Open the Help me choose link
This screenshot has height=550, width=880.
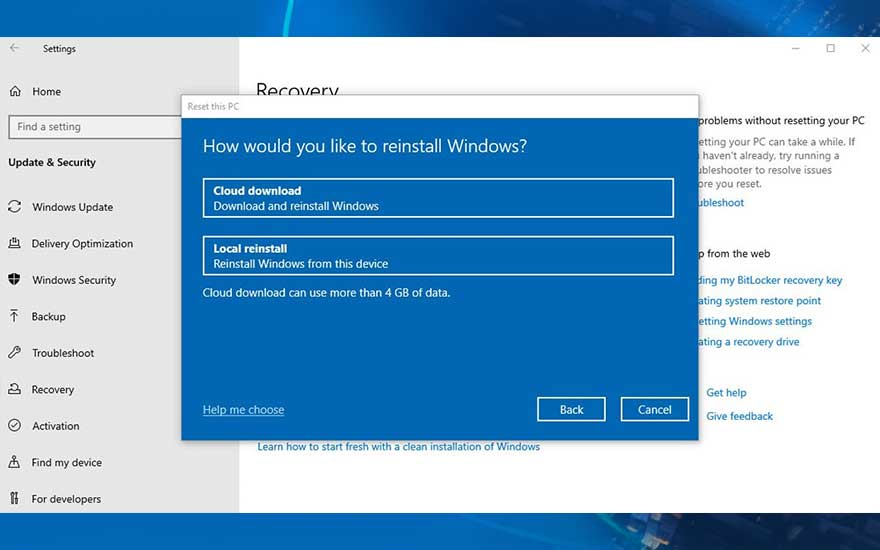click(x=243, y=410)
